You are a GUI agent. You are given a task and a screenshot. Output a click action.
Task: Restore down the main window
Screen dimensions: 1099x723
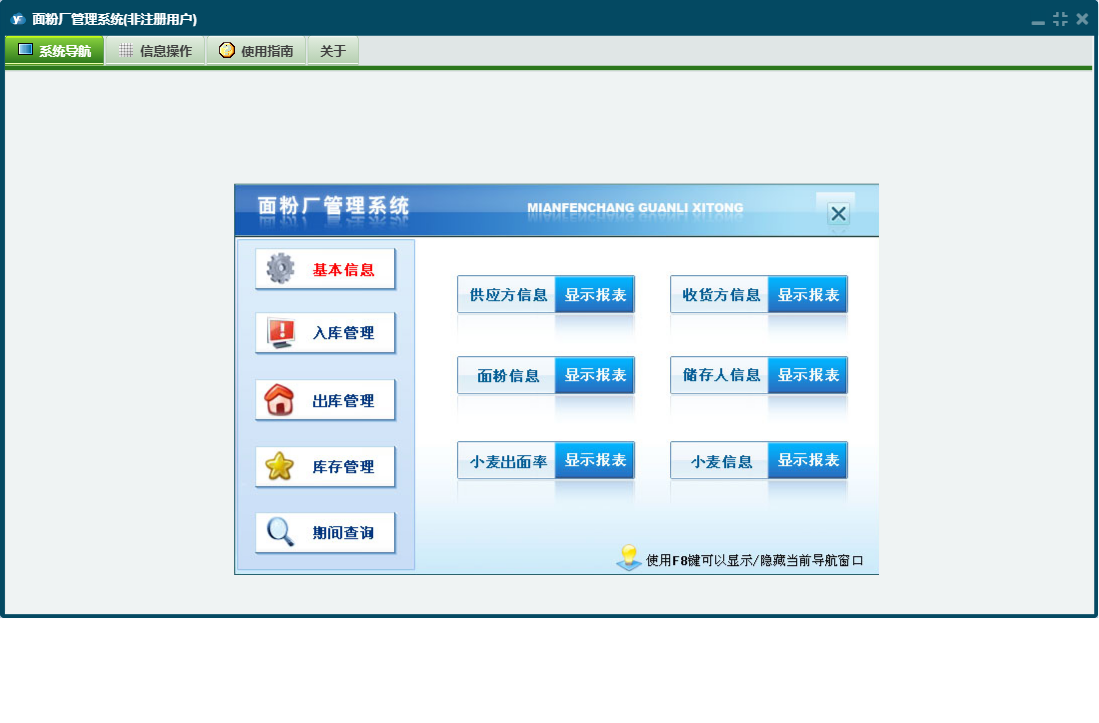[1060, 19]
